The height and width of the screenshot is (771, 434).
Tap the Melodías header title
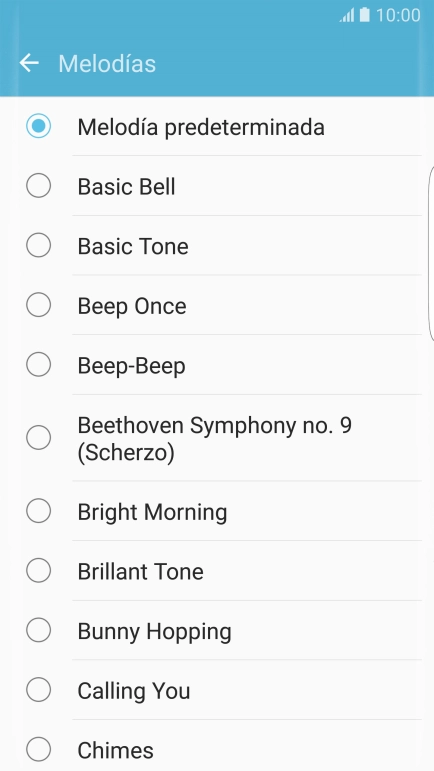(x=107, y=63)
